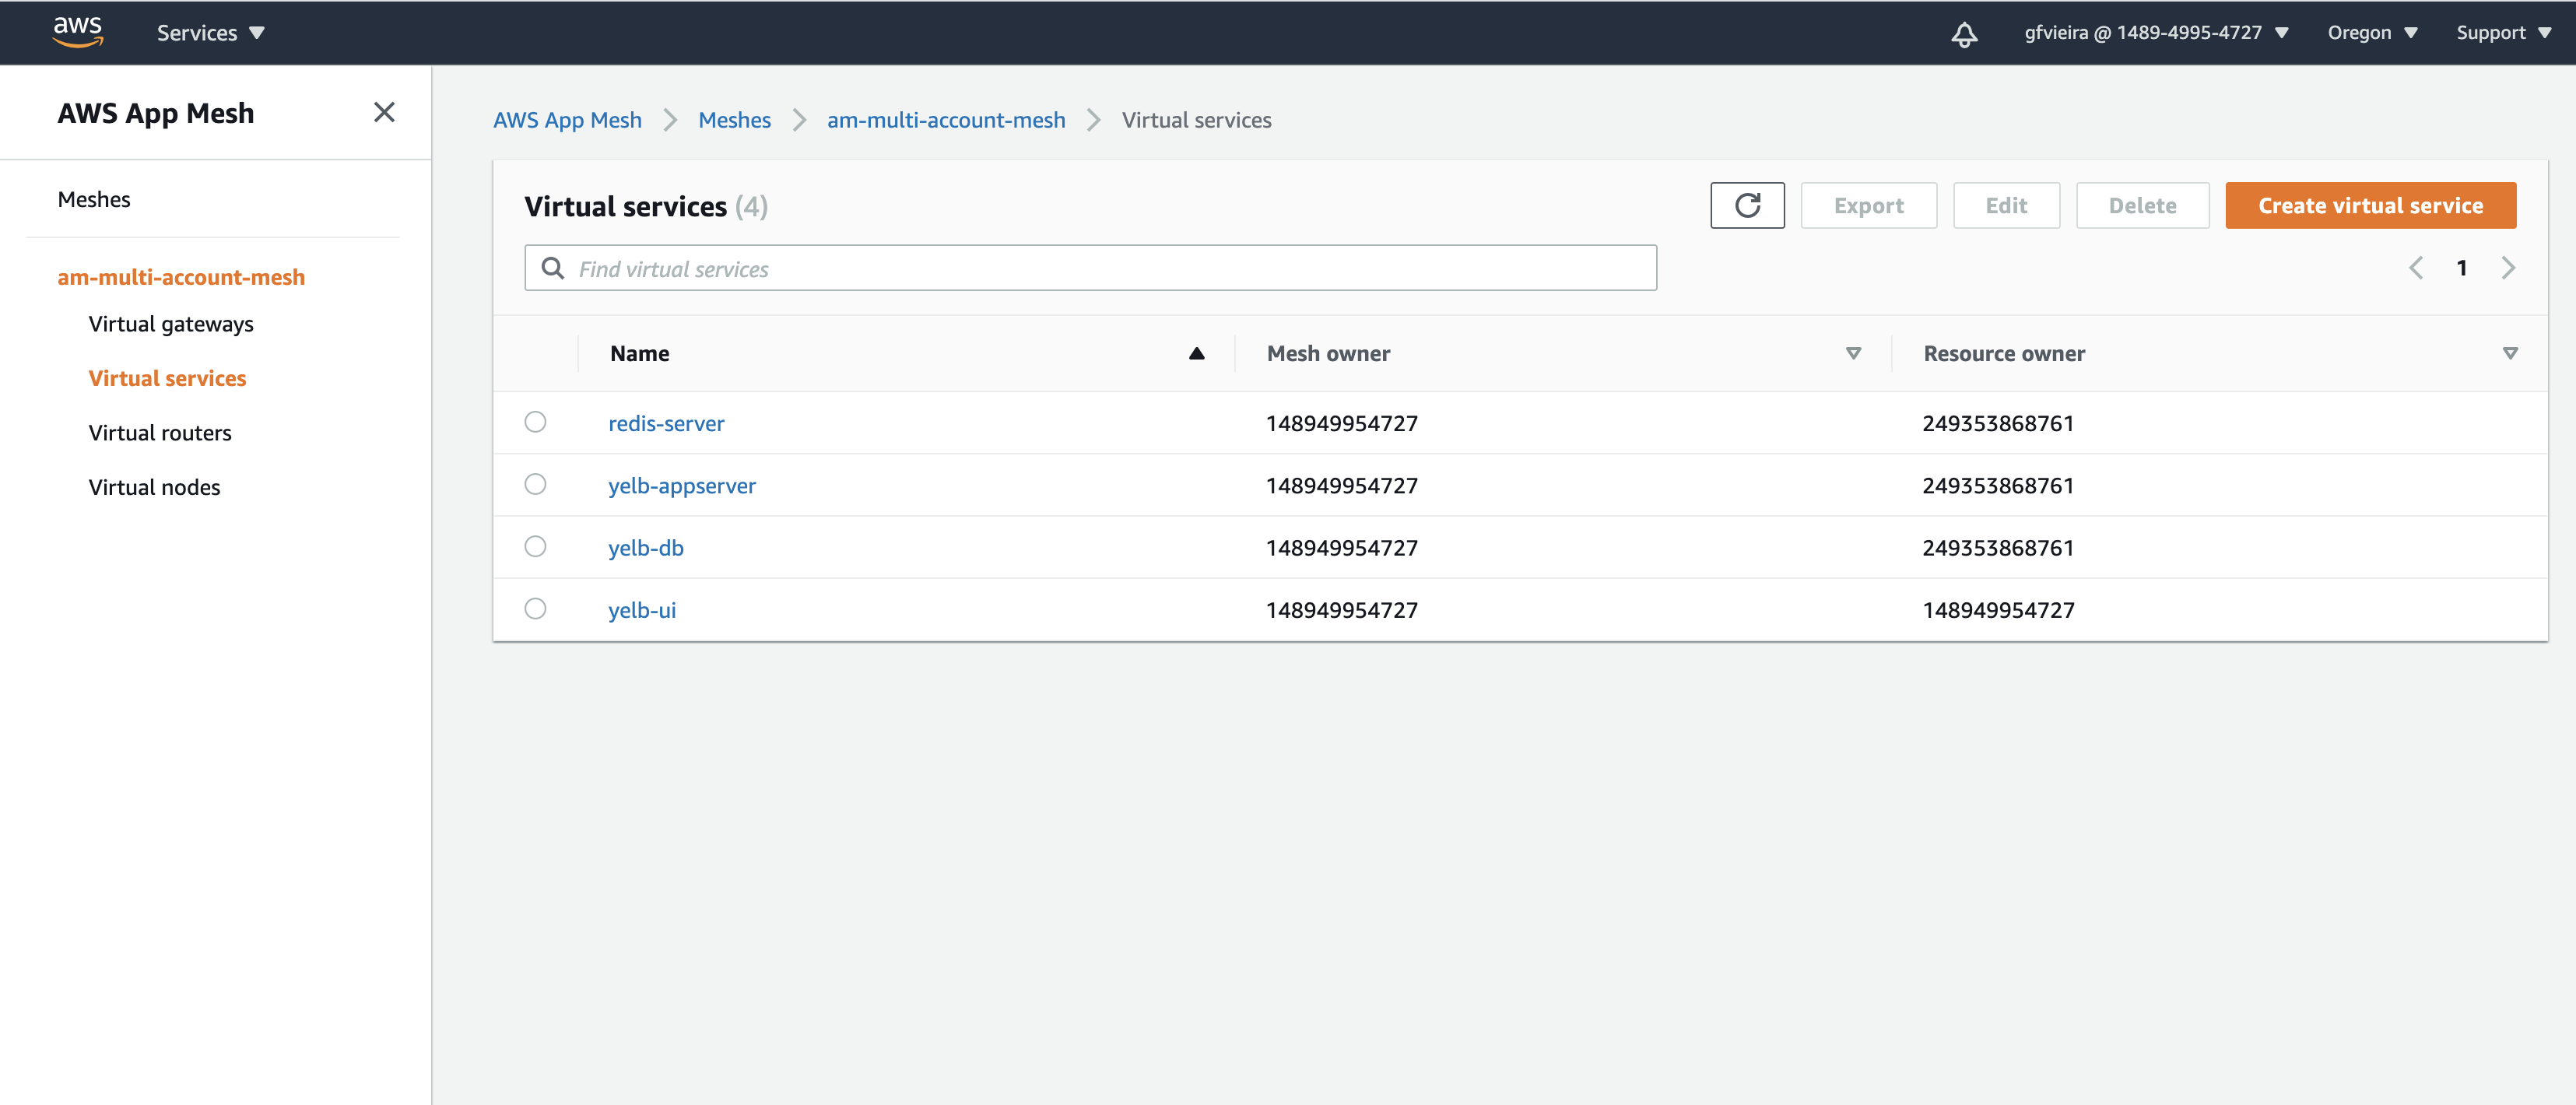Click Create virtual service button

click(x=2370, y=206)
